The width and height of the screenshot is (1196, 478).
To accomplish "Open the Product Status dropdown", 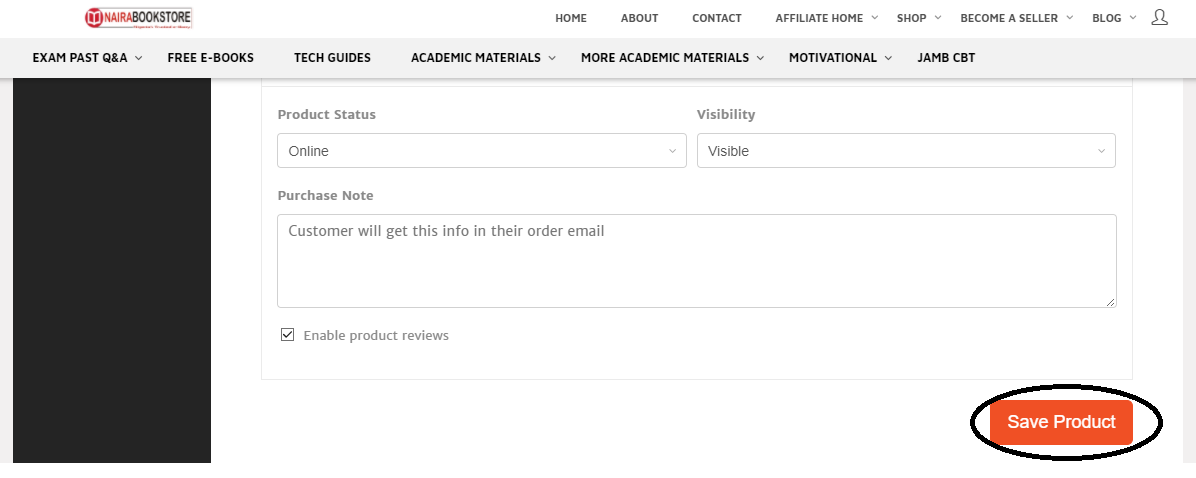I will point(481,151).
